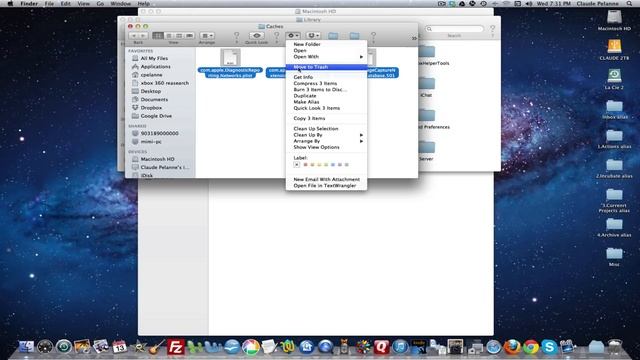Select the Misc desktop folder
This screenshot has height=360, width=640.
[614, 257]
